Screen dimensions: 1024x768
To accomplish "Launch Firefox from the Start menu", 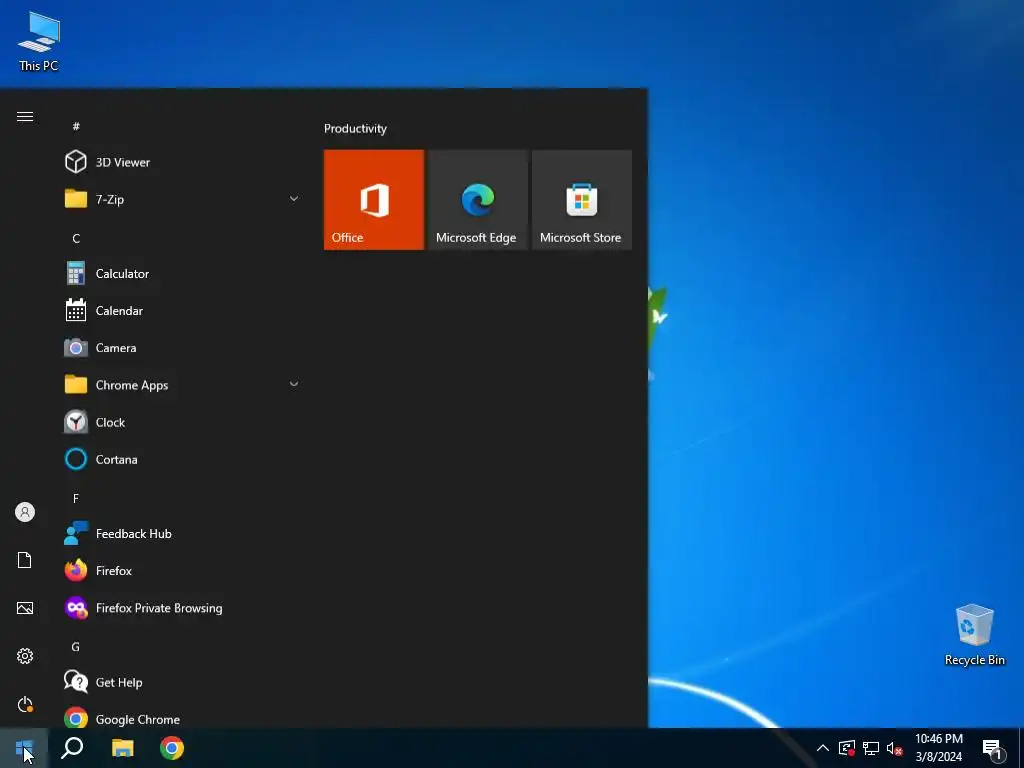I will [180, 571].
